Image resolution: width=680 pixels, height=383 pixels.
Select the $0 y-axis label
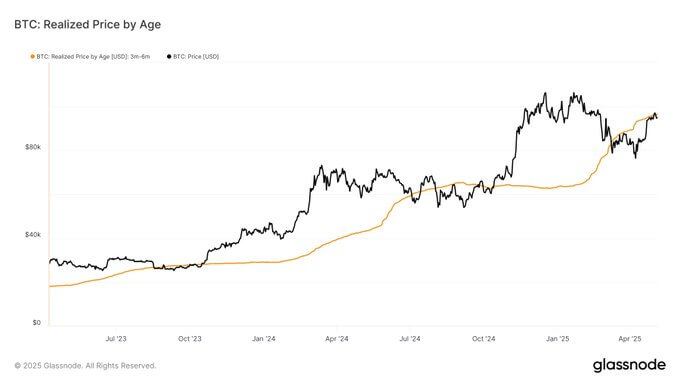36,322
